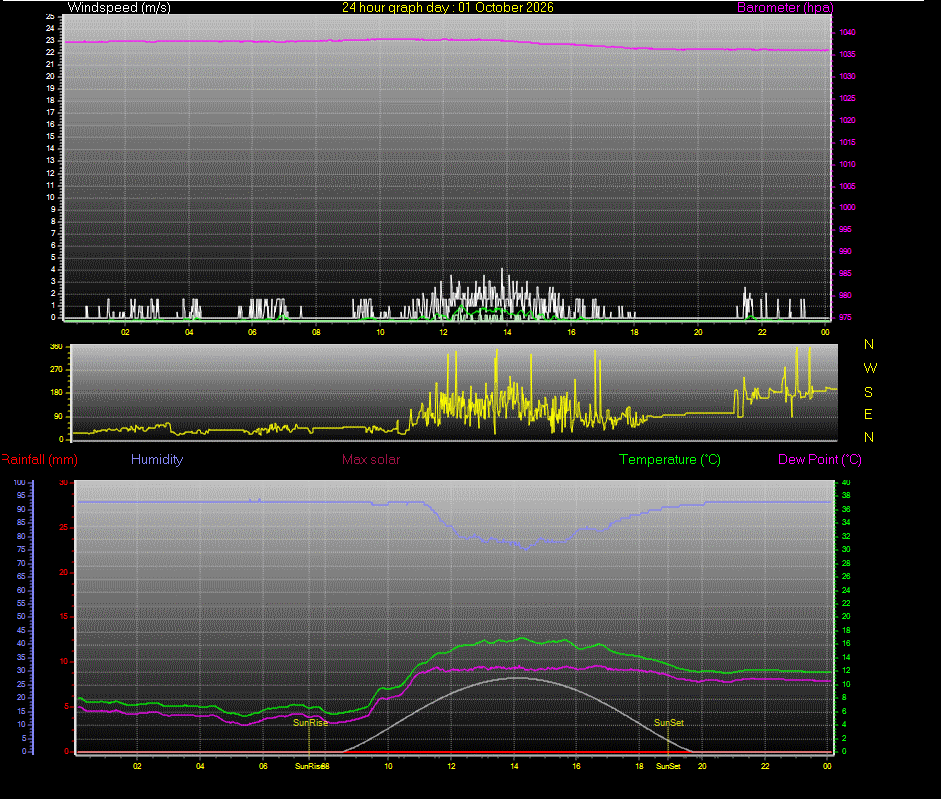Click the 25 rainfall scale value
941x799 pixels.
pos(64,528)
